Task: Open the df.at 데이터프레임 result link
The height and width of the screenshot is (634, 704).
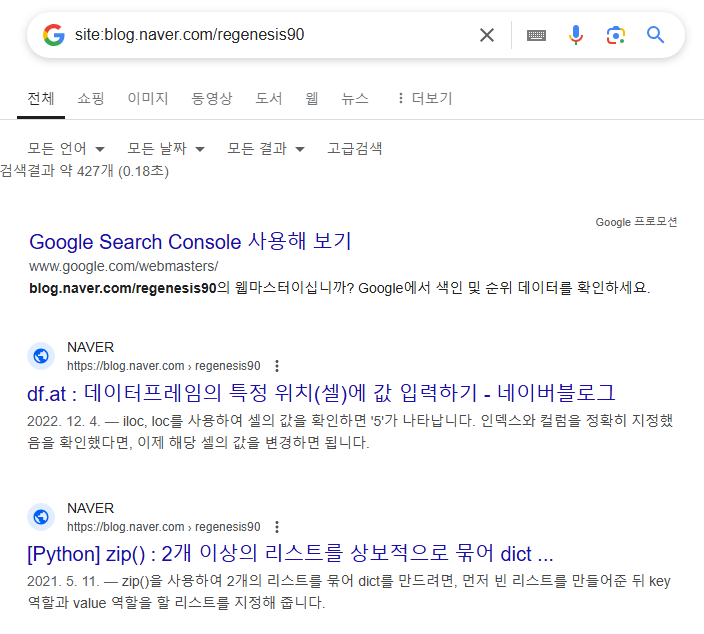Action: (321, 393)
